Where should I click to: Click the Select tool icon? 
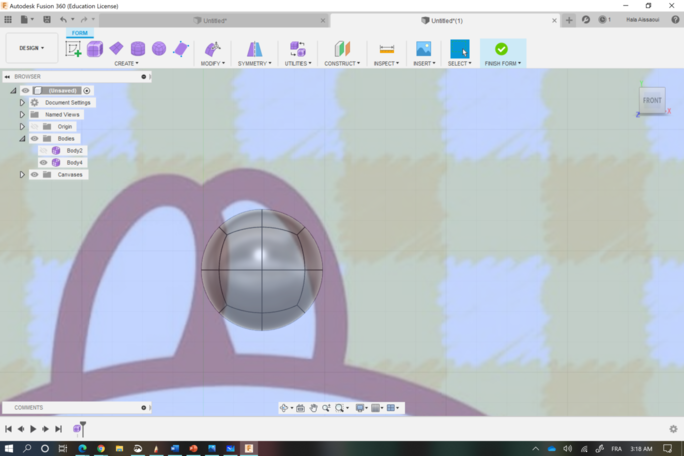459,49
